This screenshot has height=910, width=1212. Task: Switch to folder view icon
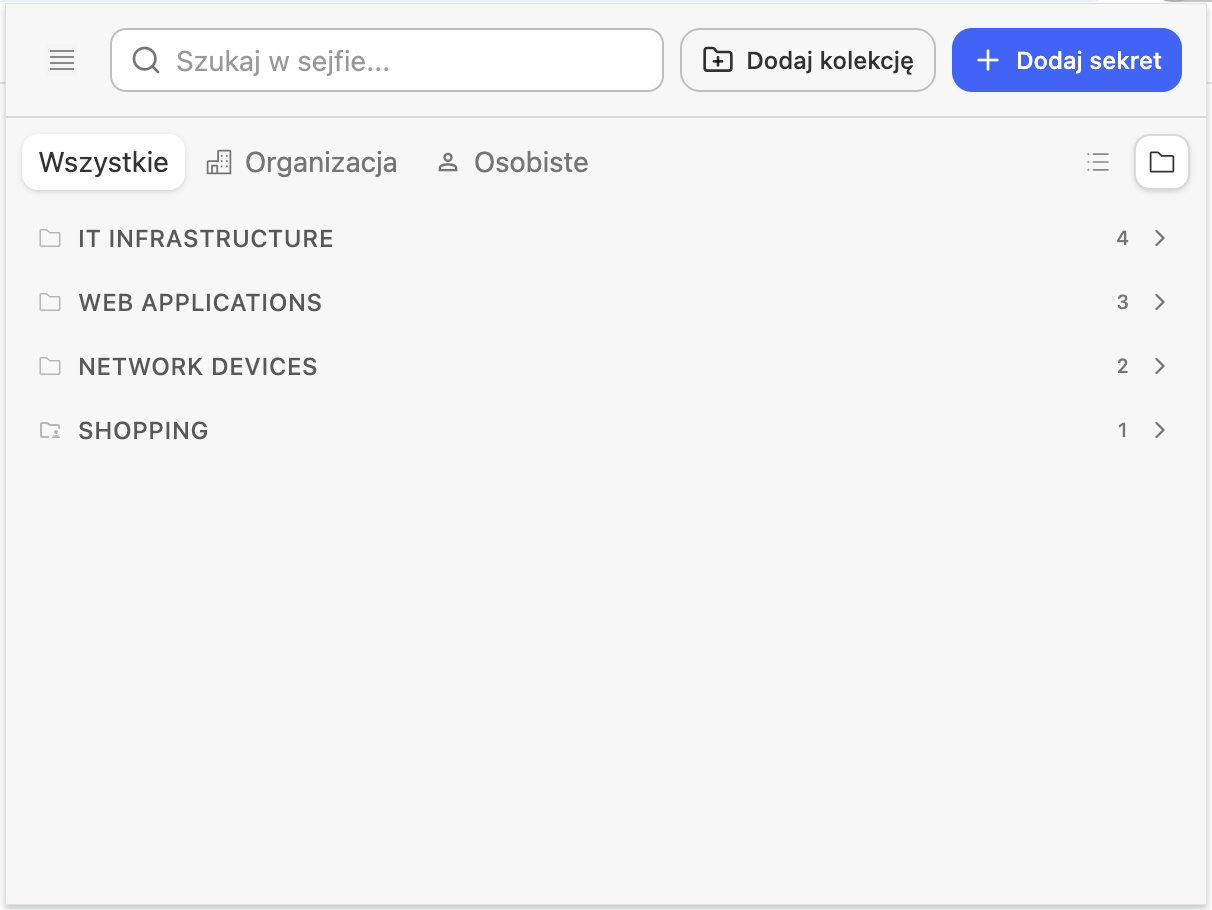(x=1162, y=162)
